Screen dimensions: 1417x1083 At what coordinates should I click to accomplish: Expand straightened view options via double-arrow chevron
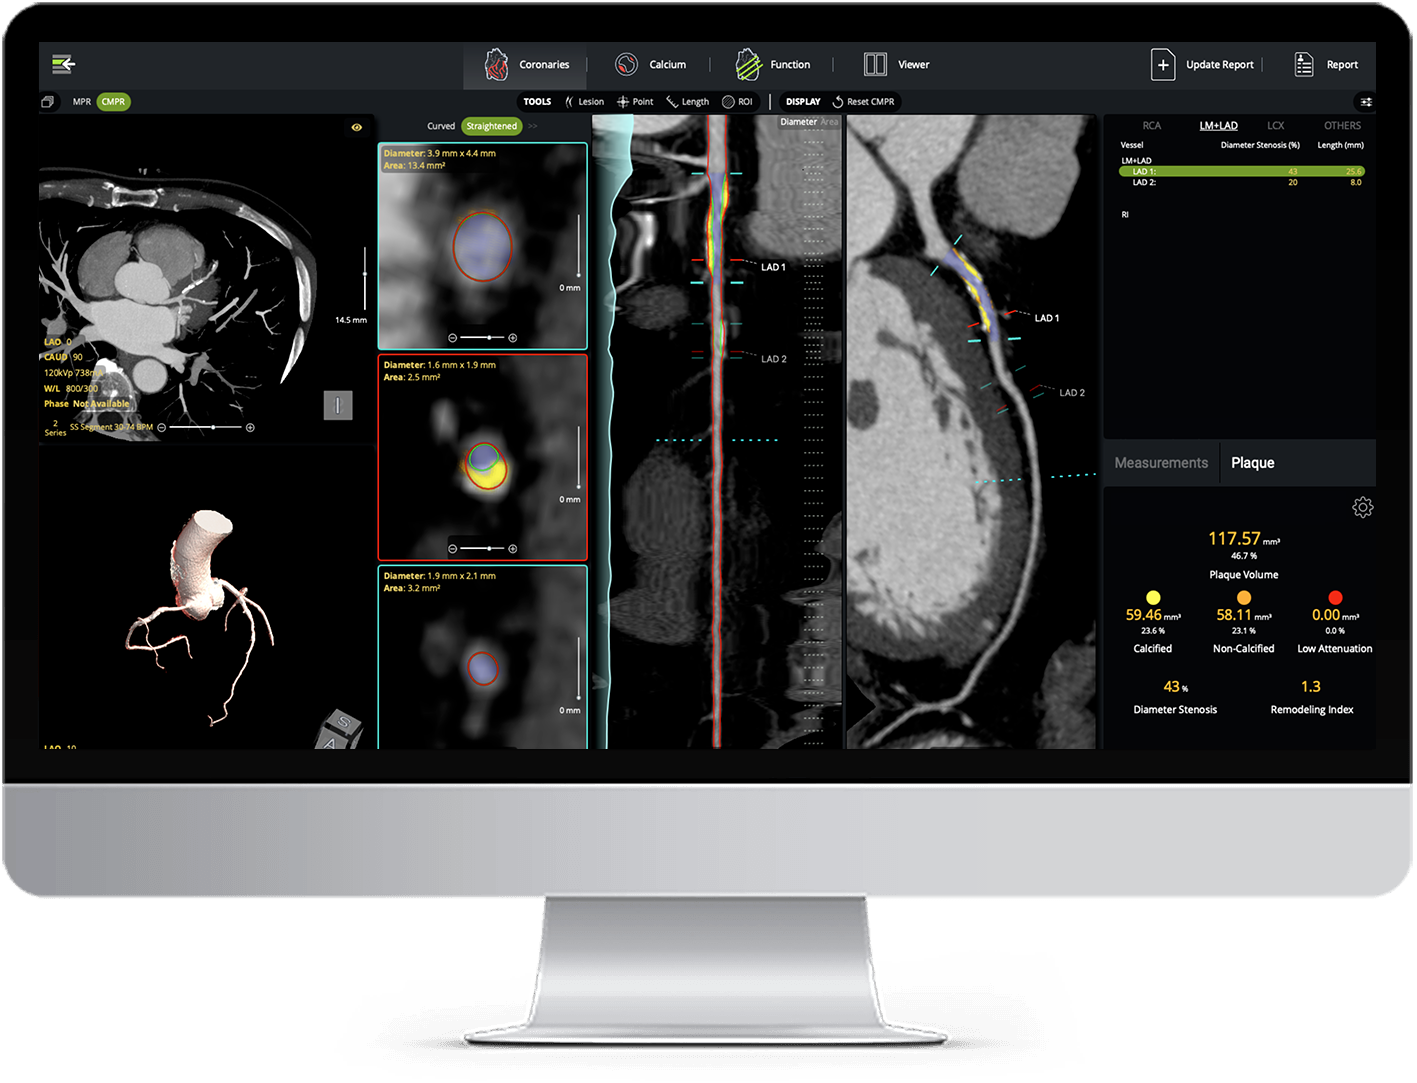532,126
